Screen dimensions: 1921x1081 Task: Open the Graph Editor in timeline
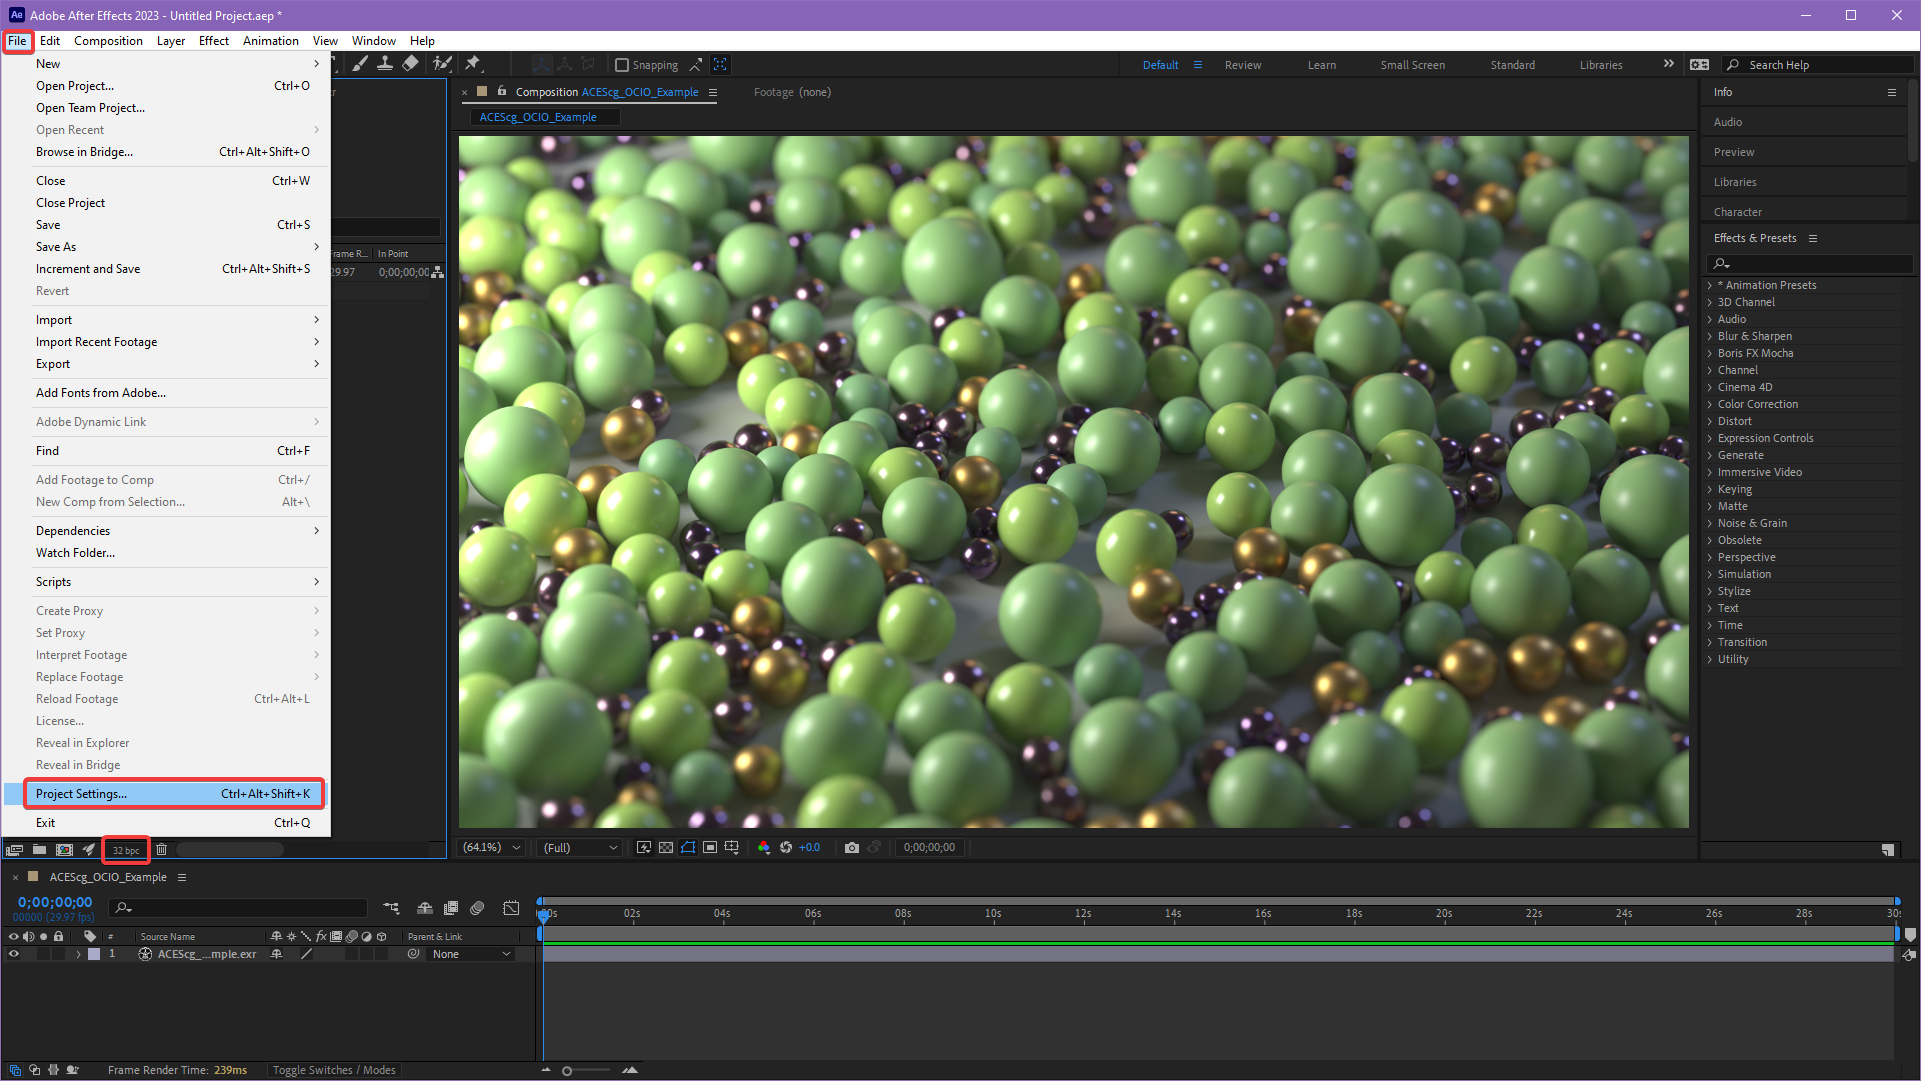click(x=511, y=908)
